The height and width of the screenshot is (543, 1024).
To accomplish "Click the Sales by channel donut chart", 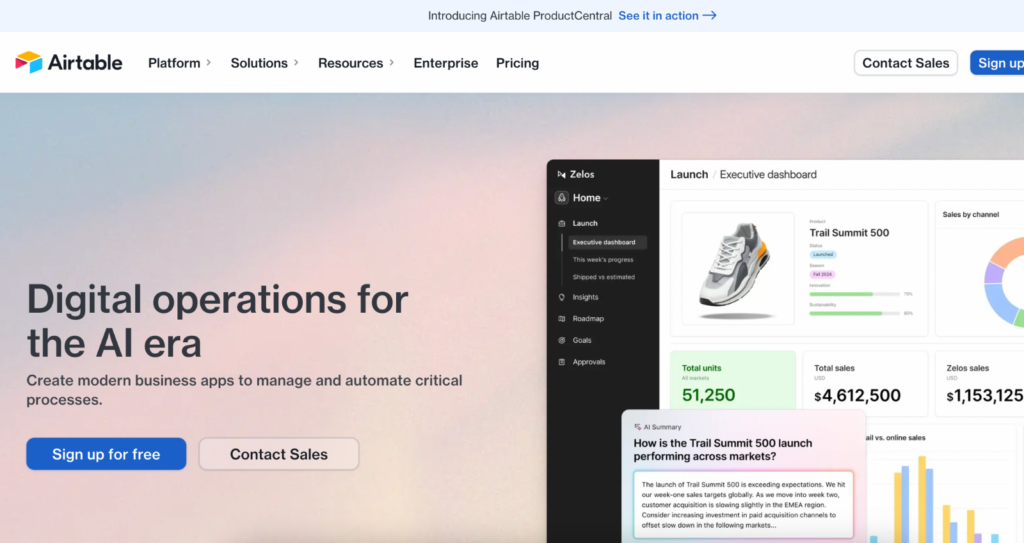I will 1004,282.
